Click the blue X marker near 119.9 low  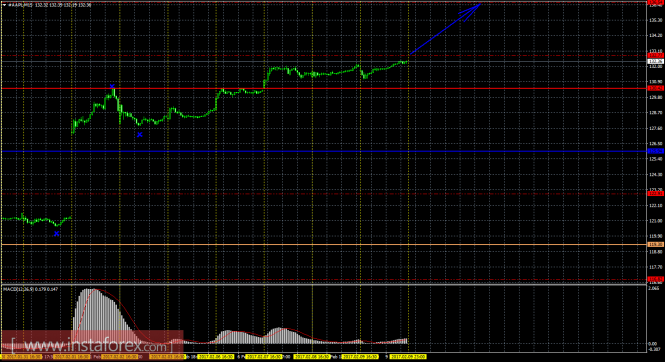pos(56,234)
